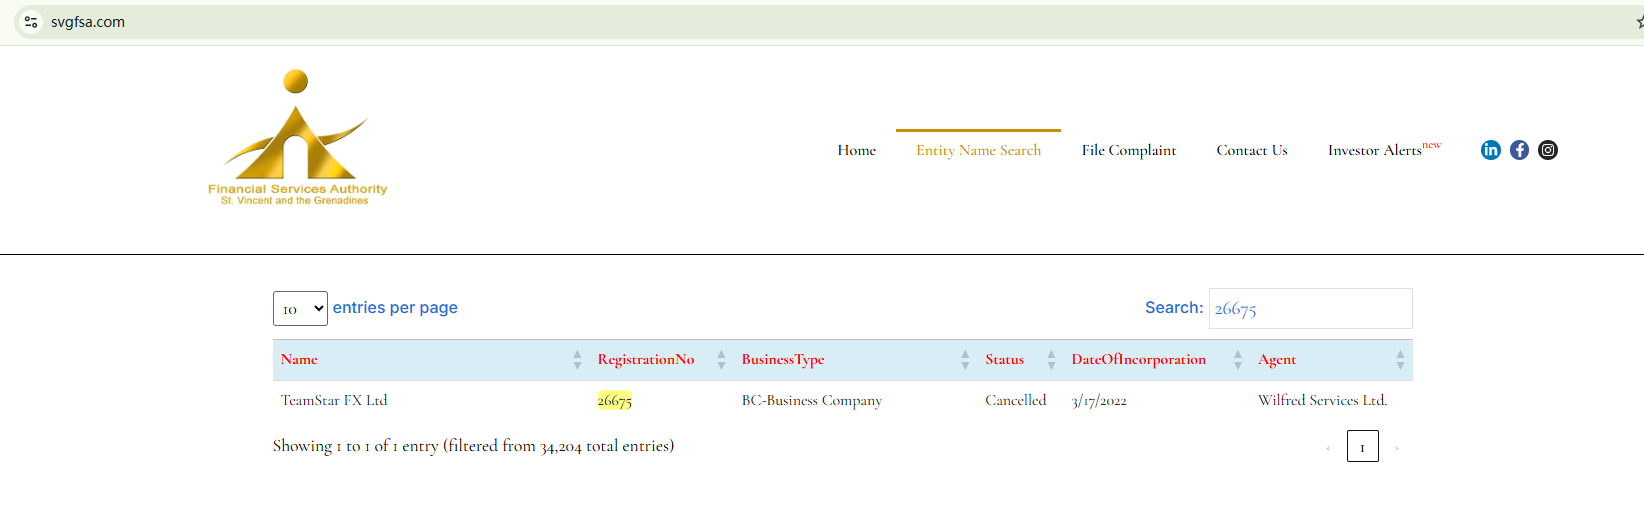Go to the Home menu item

point(857,150)
